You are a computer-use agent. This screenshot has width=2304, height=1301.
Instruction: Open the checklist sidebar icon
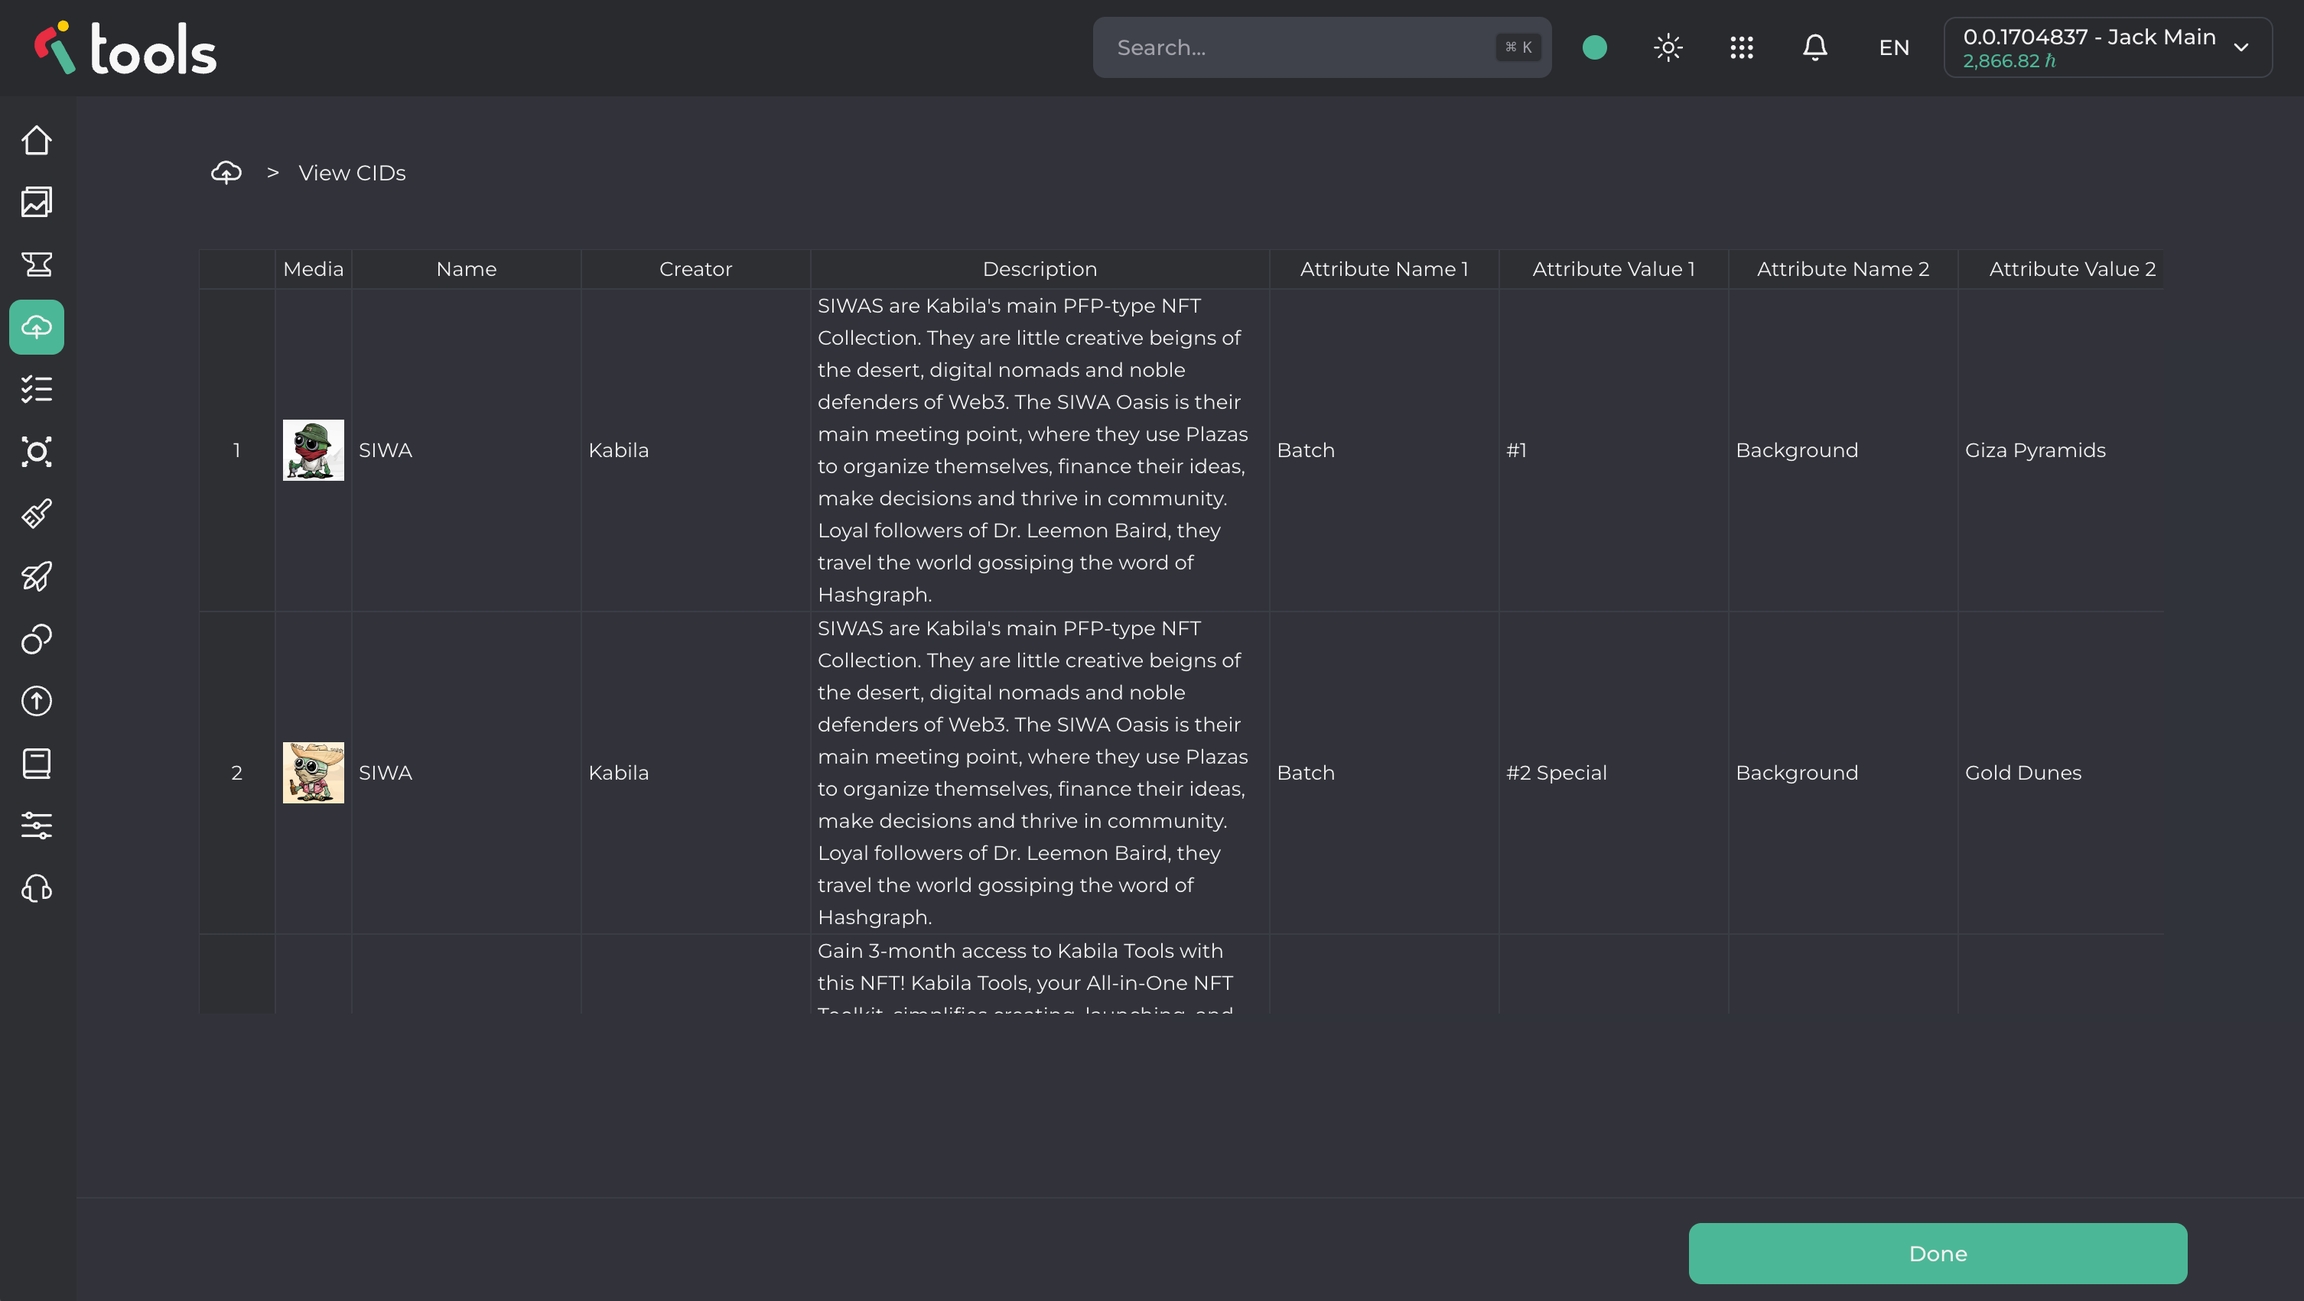37,389
